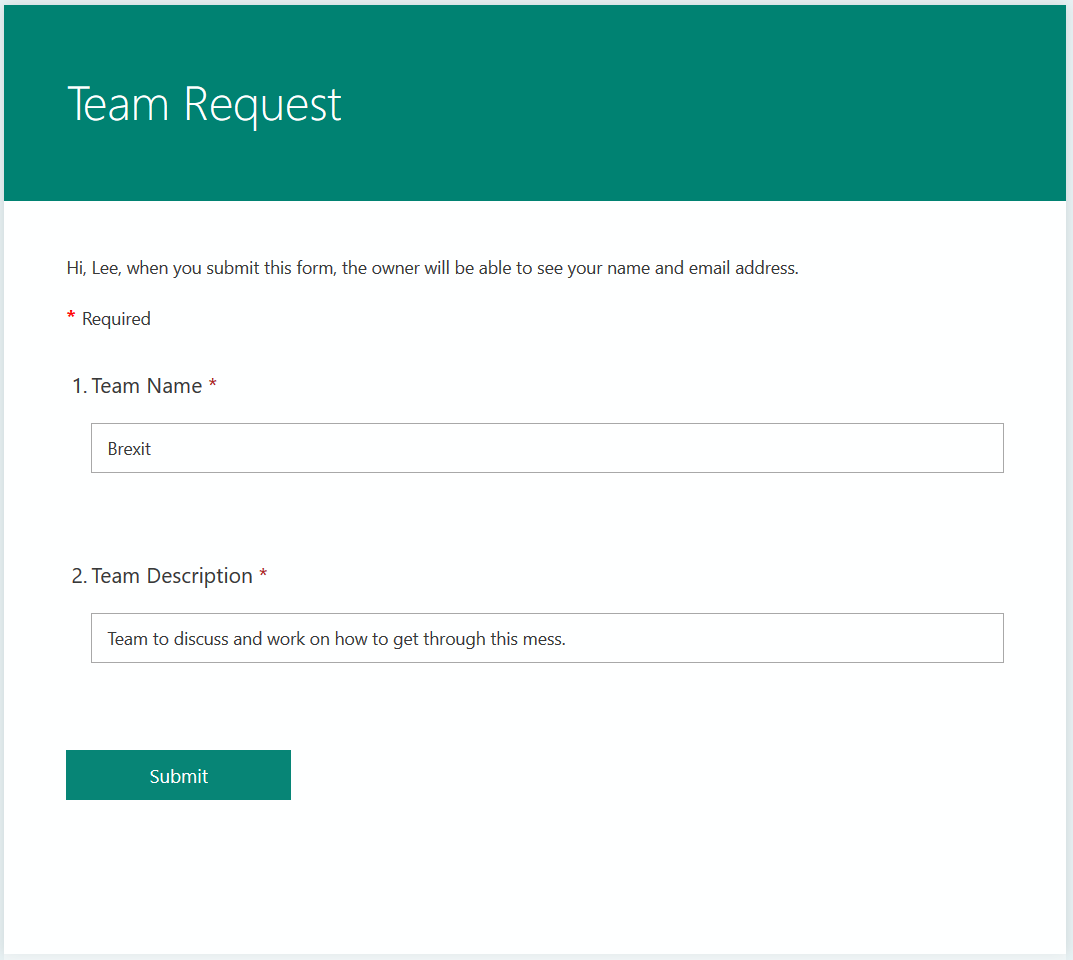Screen dimensions: 1073x960
Task: Click the '2. Team Description' question label
Action: 169,576
